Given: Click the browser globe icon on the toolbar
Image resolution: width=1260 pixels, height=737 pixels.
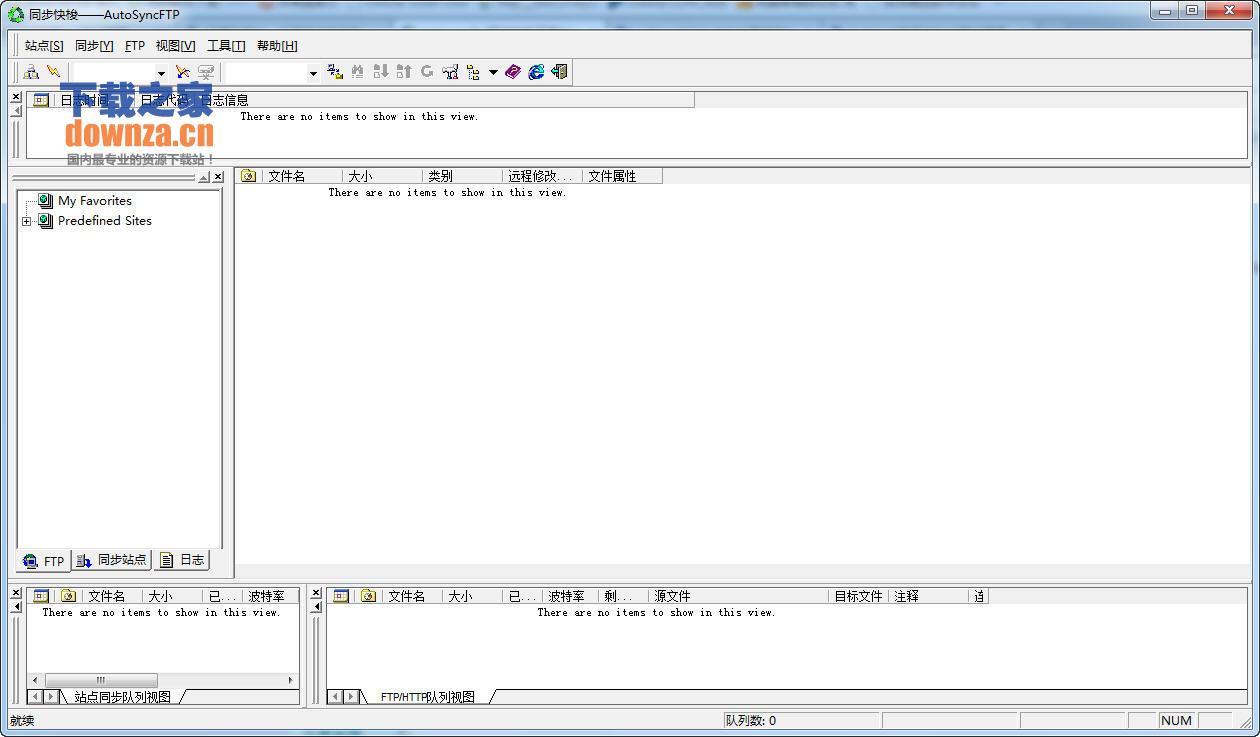Looking at the screenshot, I should [536, 71].
